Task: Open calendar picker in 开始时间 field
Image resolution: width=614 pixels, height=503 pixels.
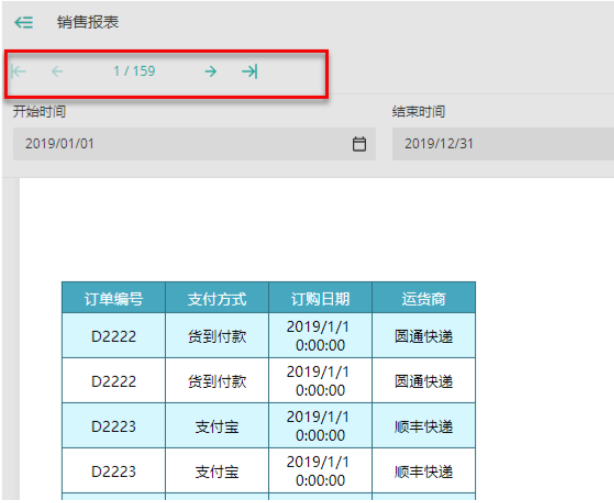Action: tap(359, 144)
